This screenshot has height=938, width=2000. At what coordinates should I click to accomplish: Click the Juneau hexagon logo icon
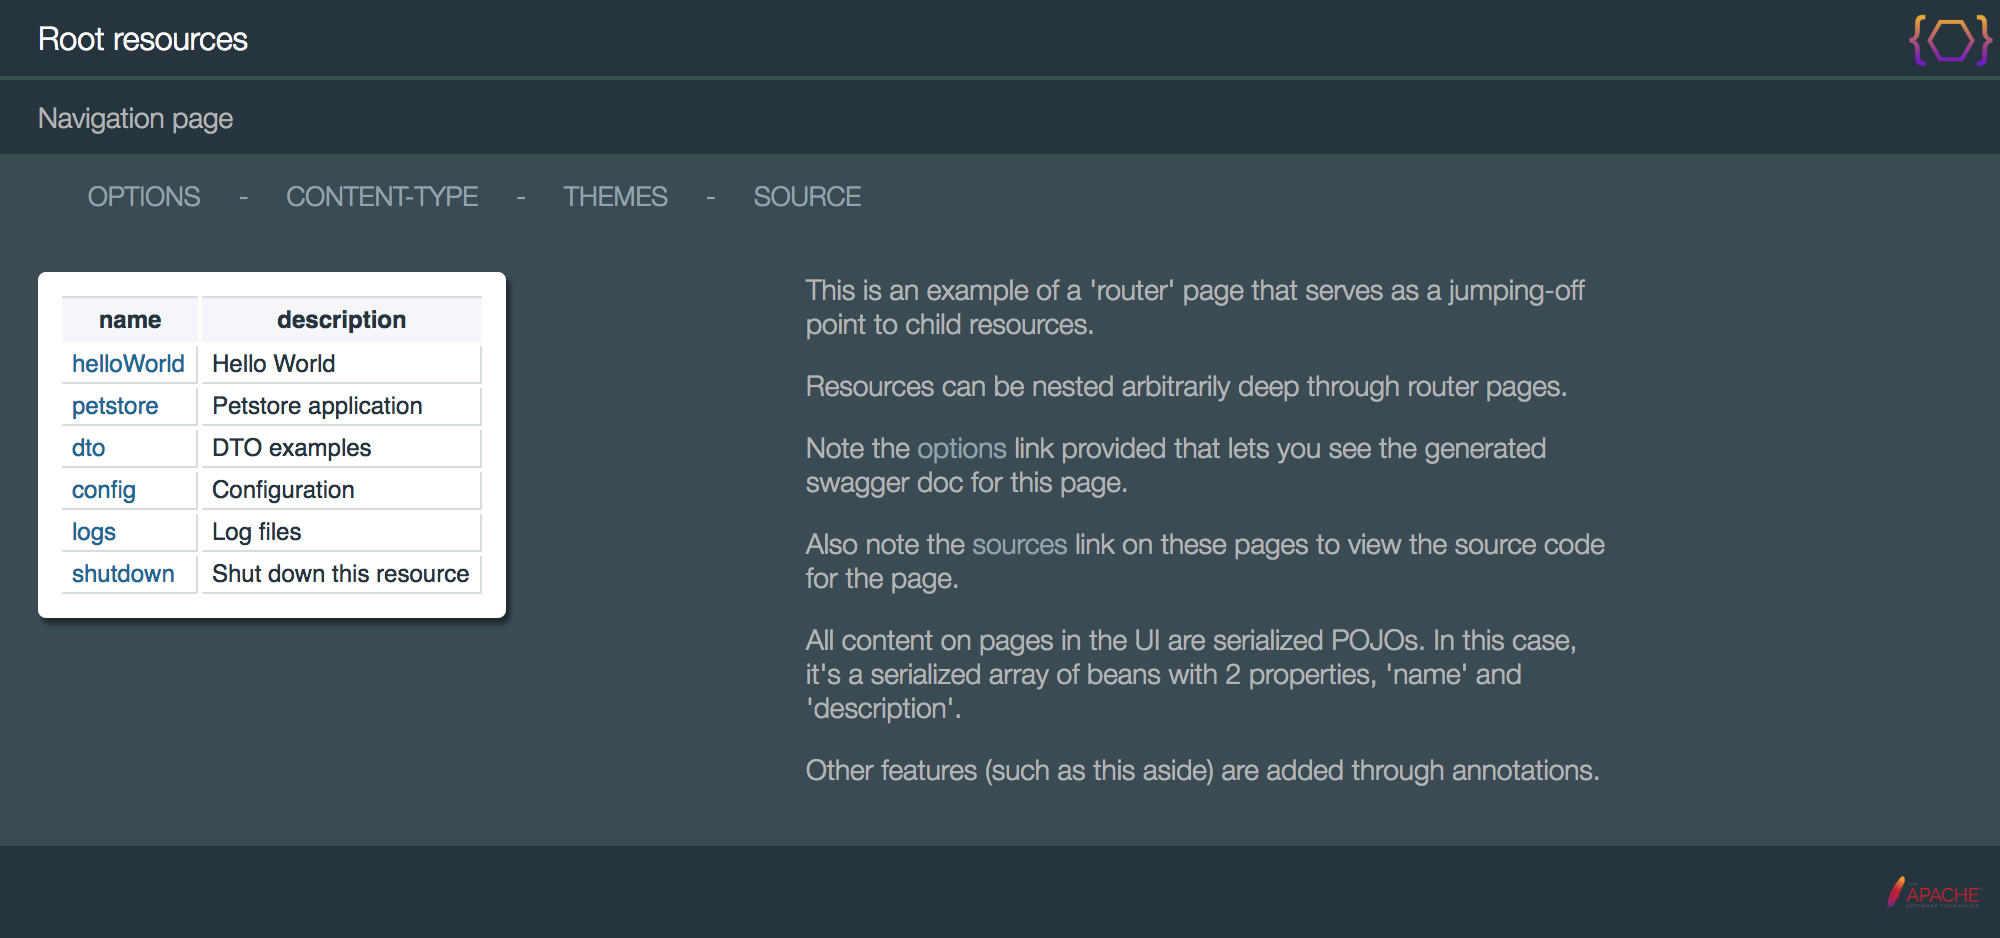pos(1949,41)
